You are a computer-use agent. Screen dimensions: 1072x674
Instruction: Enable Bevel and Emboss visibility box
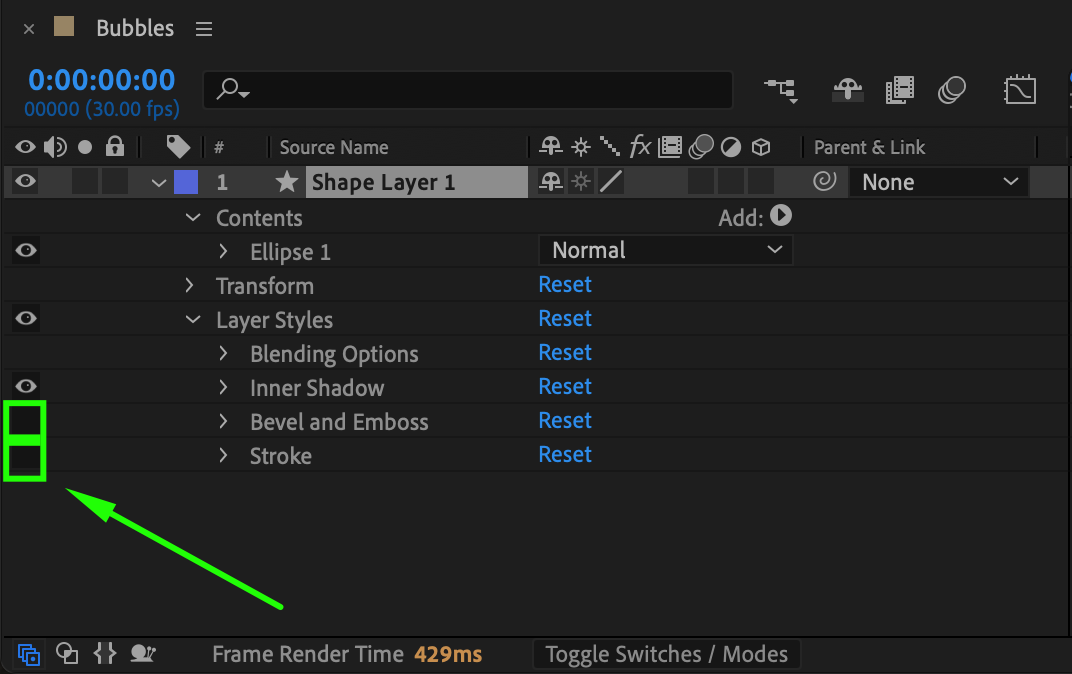pos(26,421)
